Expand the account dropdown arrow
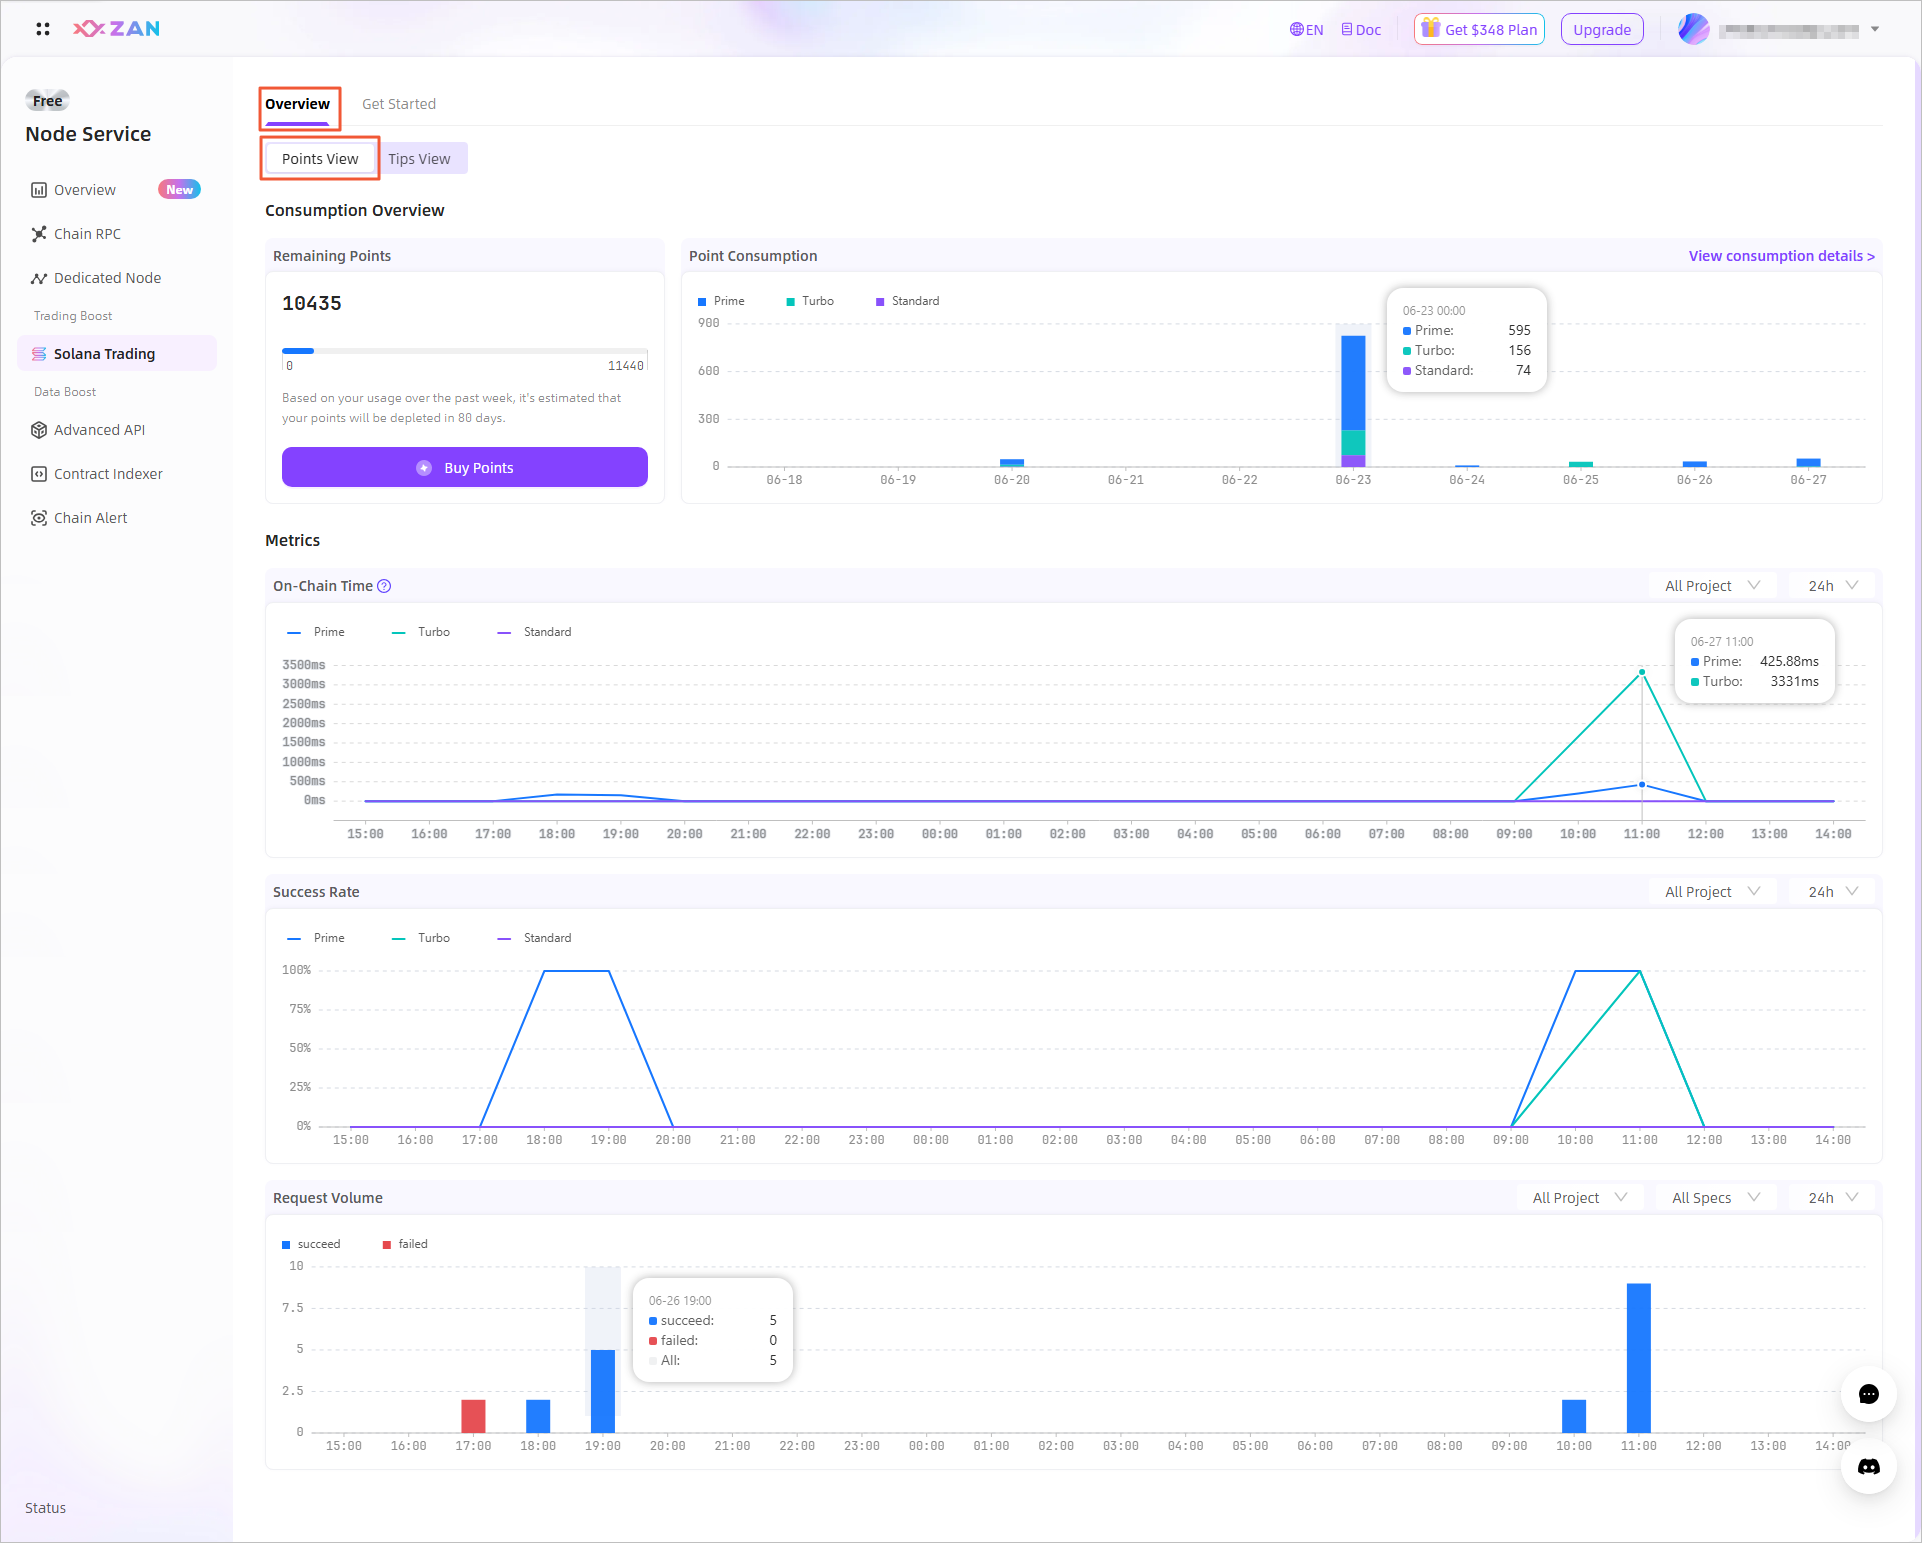Screen dimensions: 1922x1543 point(1875,29)
